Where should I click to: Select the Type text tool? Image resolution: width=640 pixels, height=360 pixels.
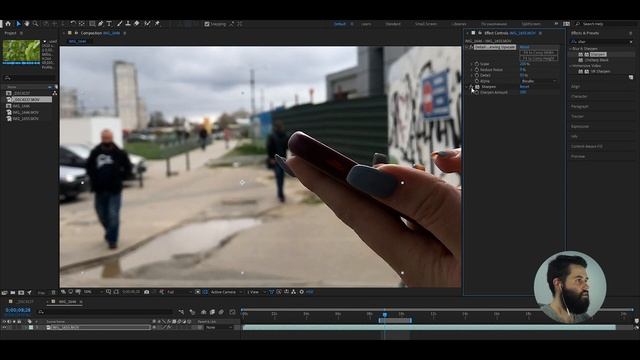point(109,24)
